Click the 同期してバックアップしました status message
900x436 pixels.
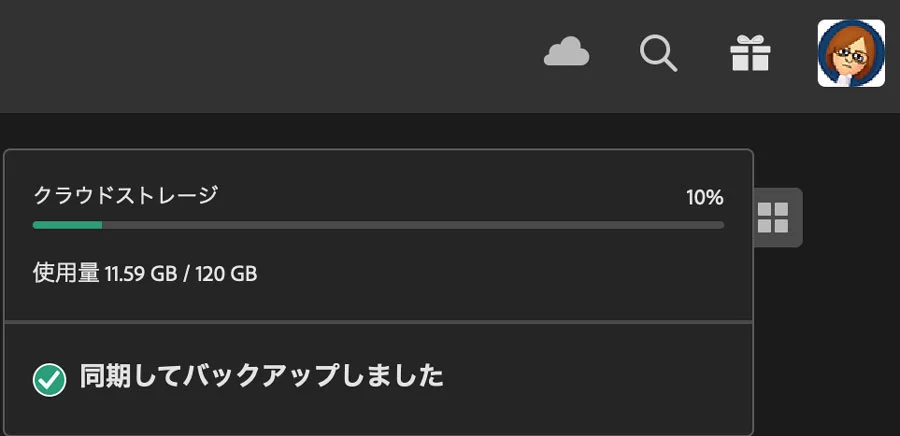point(261,377)
